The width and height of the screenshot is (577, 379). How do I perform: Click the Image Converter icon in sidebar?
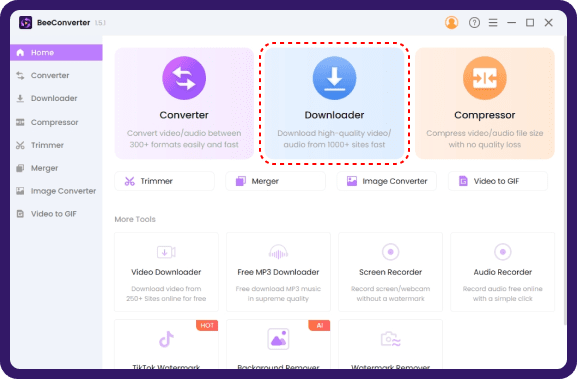[20, 191]
